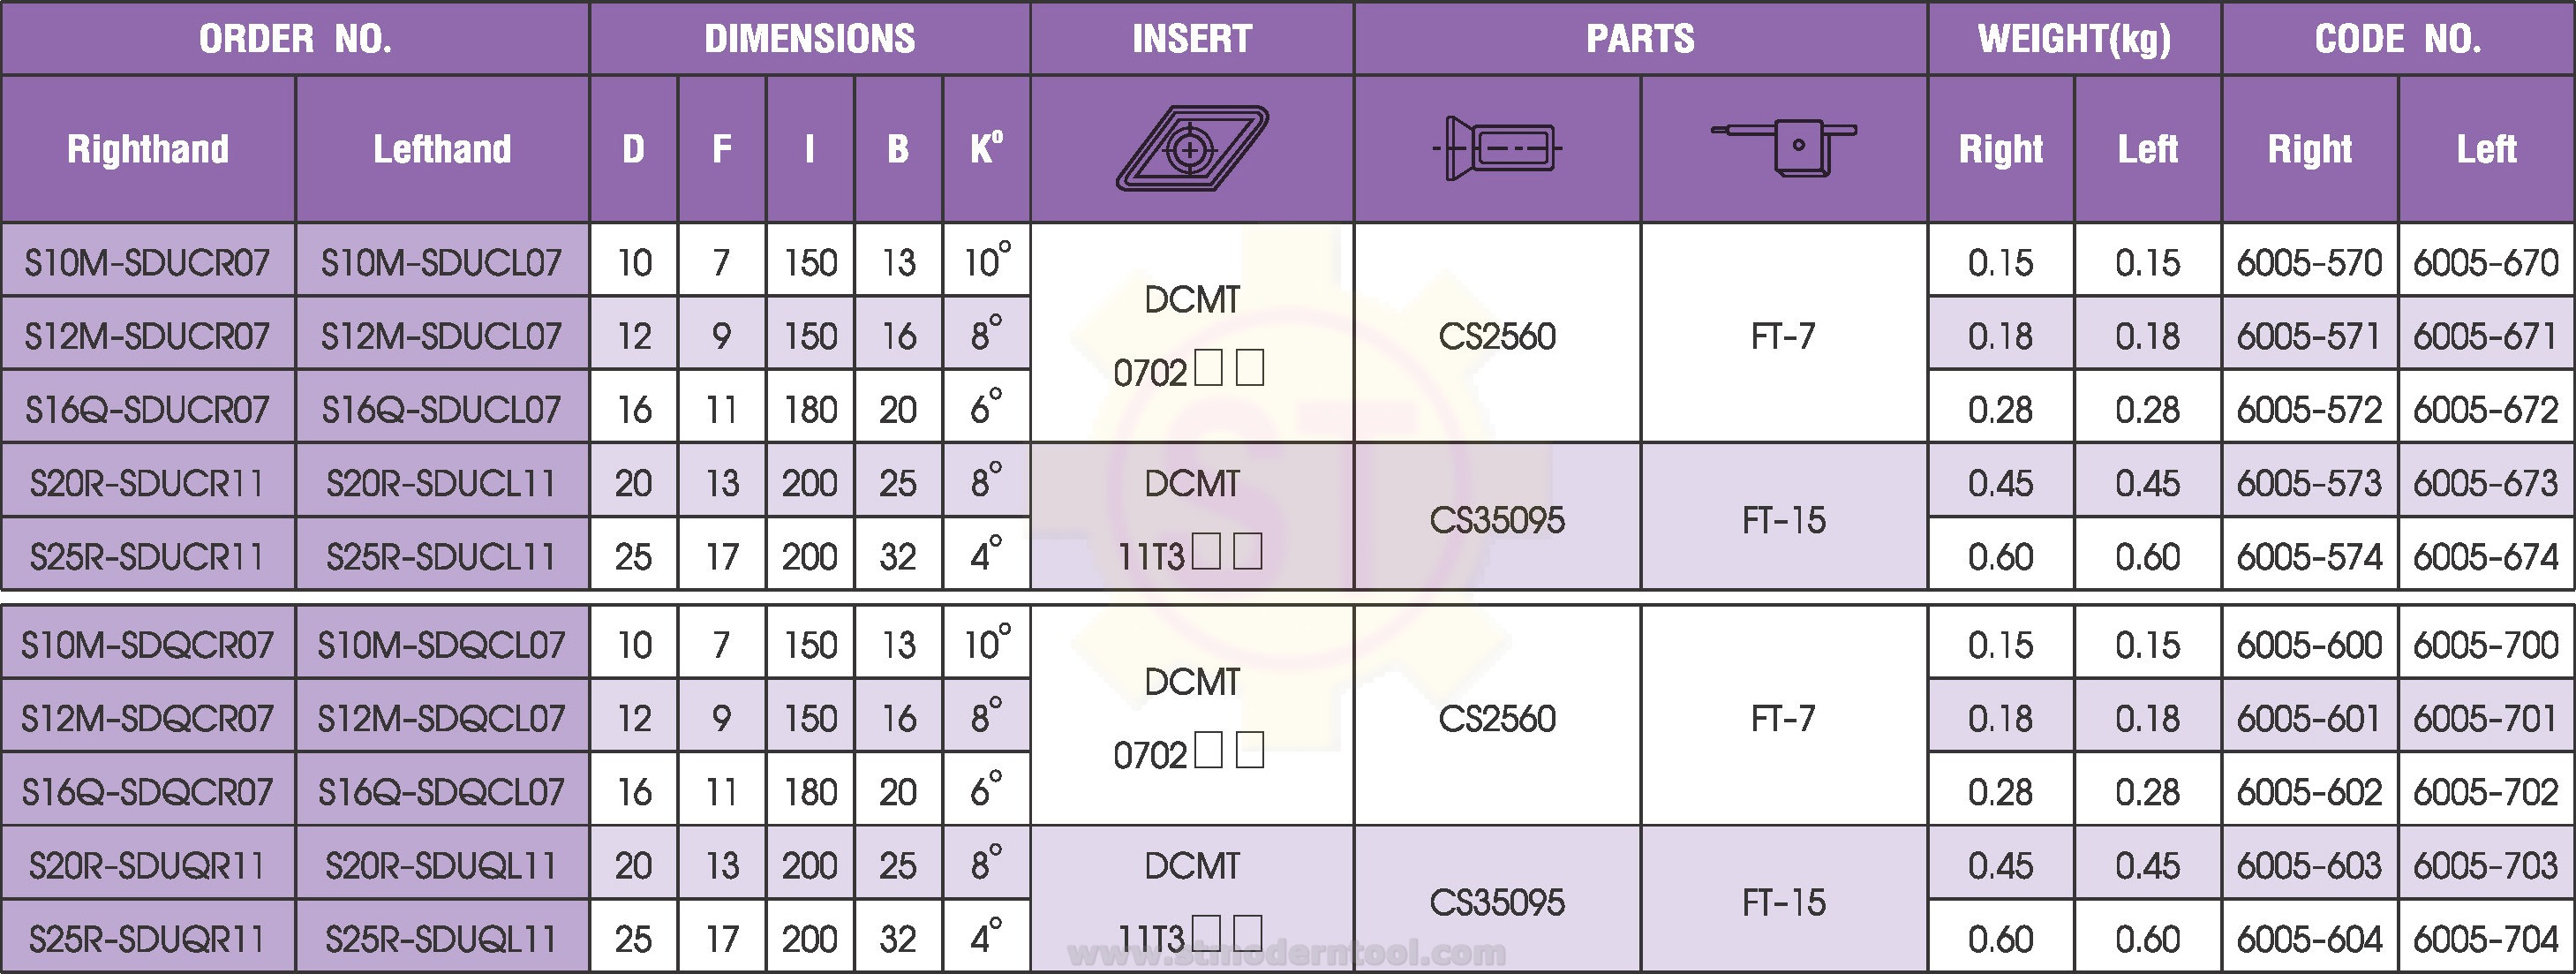The image size is (2576, 974).
Task: Click the flag wrench icon under PARTS
Action: point(1784,149)
